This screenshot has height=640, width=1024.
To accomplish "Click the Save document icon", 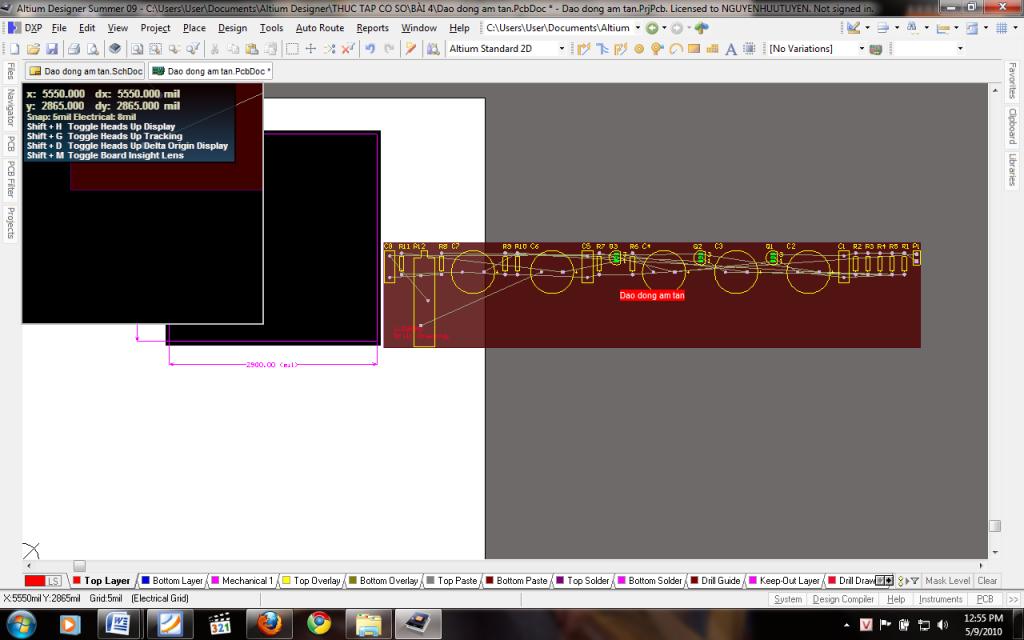I will (x=52, y=48).
